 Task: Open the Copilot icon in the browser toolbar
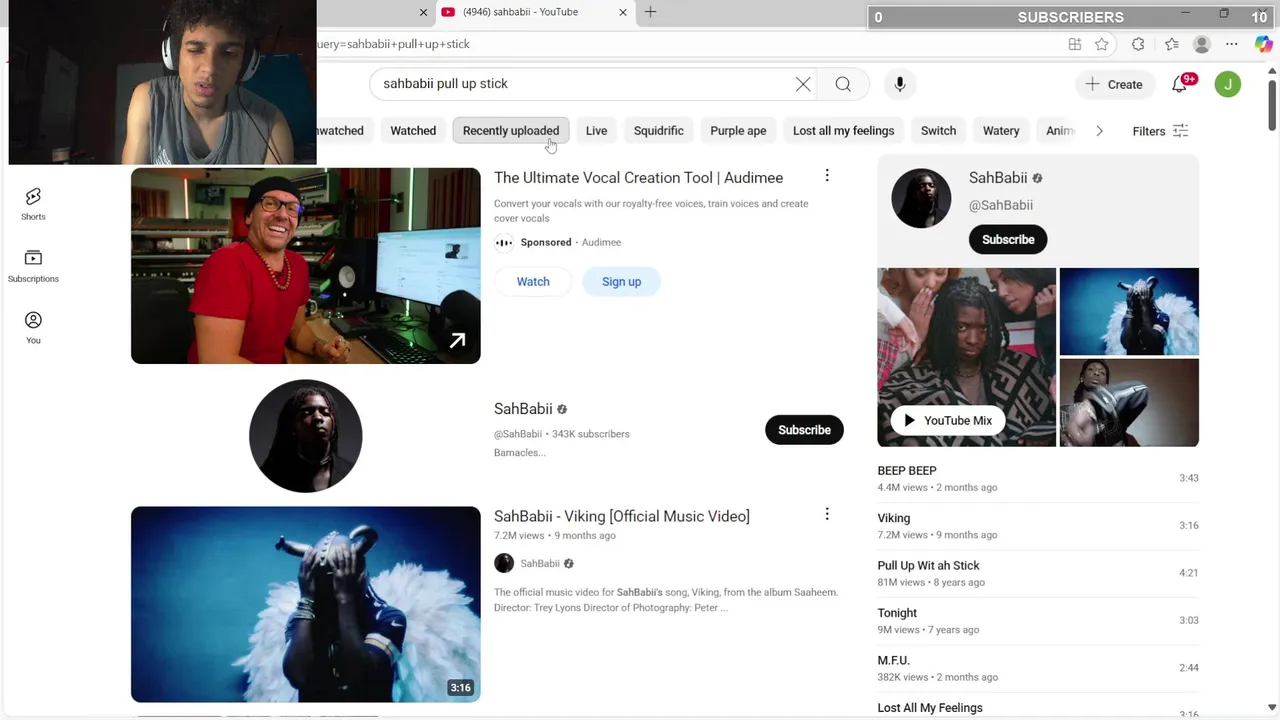[1264, 44]
